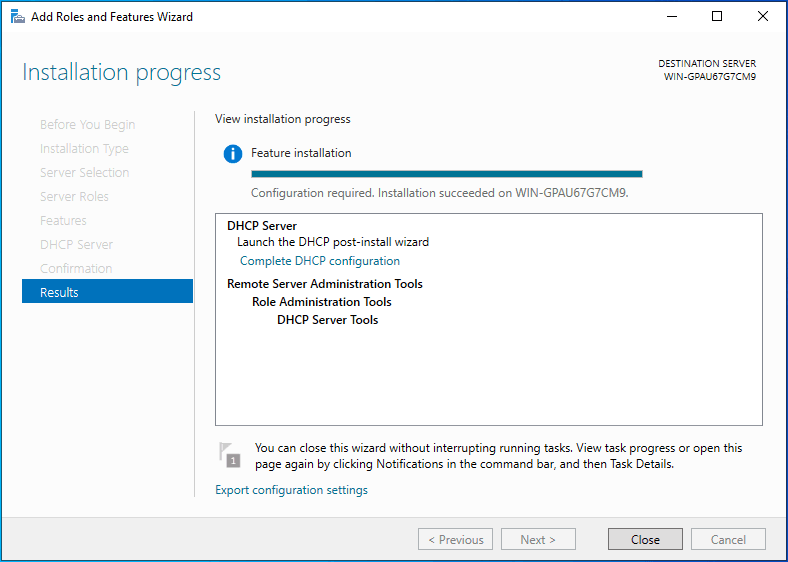Viewport: 788px width, 562px height.
Task: Click the feature installation progress bar
Action: [x=446, y=174]
